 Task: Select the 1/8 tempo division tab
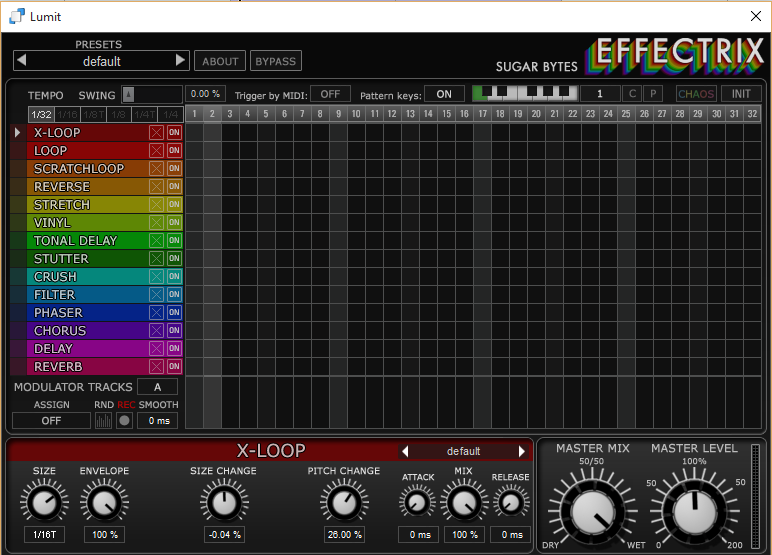[x=120, y=114]
